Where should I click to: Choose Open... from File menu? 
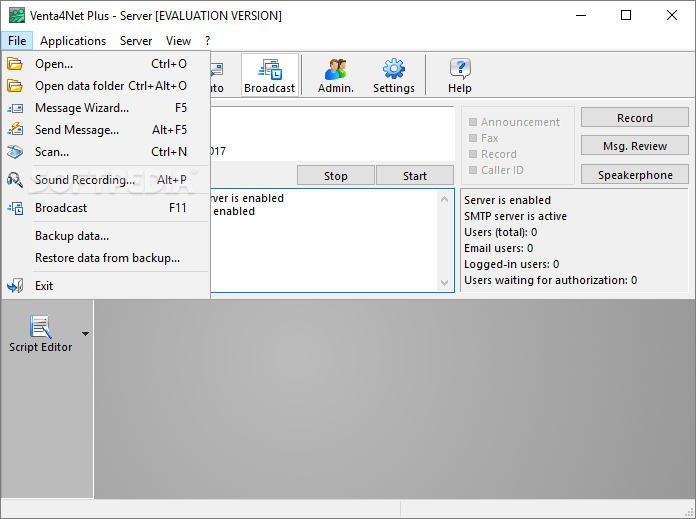[106, 64]
